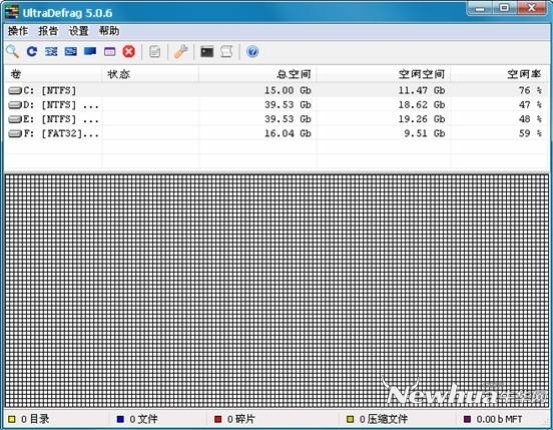Open the 操作 menu

[x=18, y=31]
